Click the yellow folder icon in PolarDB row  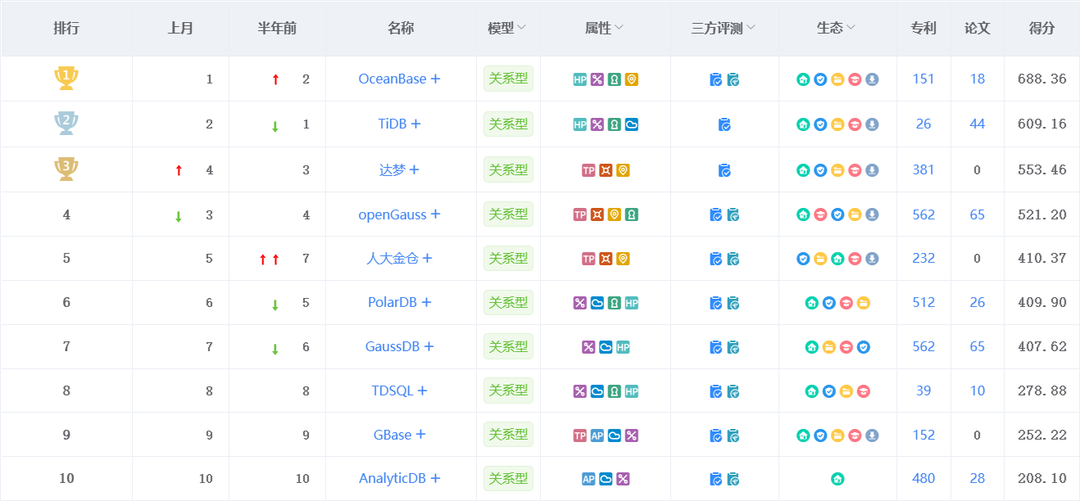point(864,303)
